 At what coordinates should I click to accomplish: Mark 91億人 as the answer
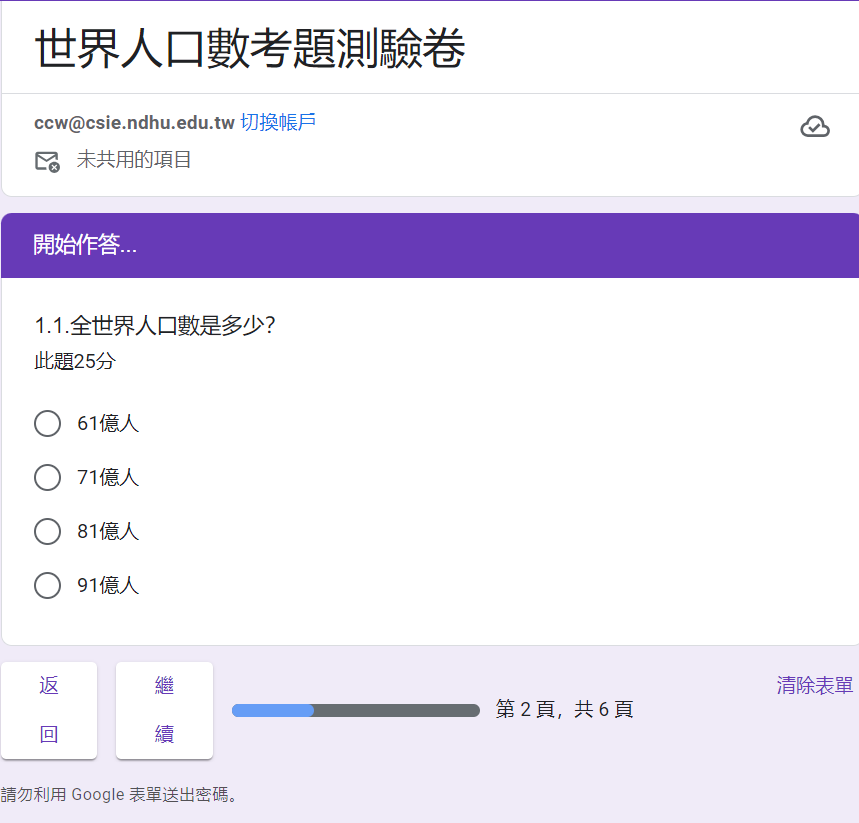pos(47,586)
